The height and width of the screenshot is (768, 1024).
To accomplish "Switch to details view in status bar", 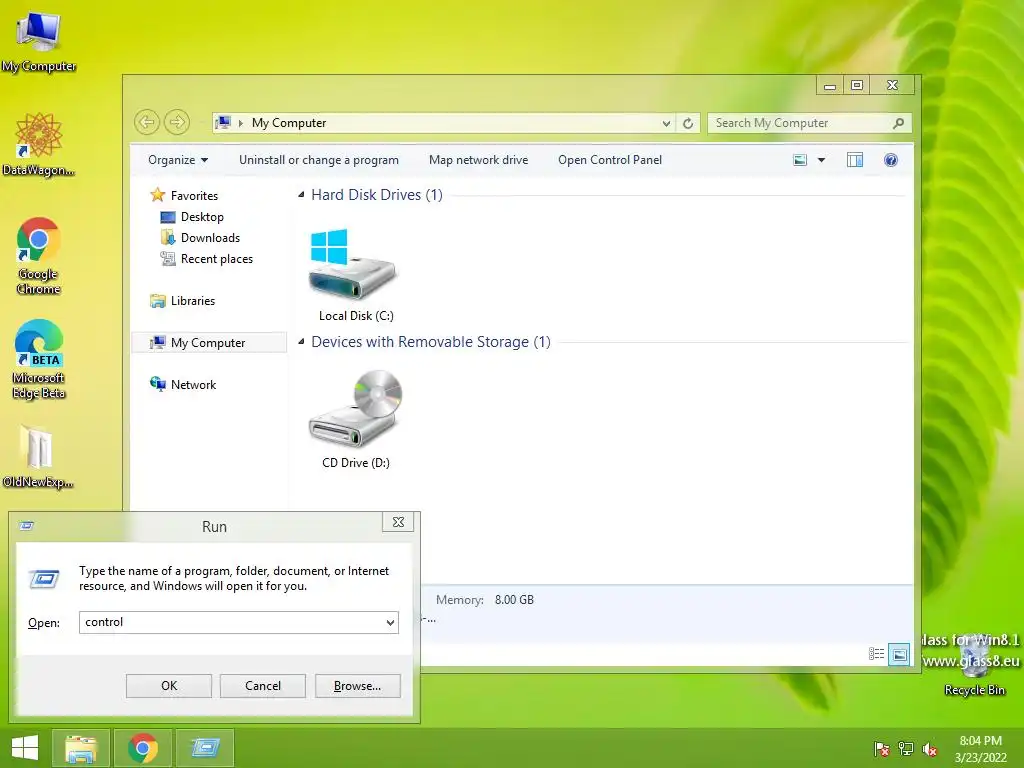I will (876, 654).
